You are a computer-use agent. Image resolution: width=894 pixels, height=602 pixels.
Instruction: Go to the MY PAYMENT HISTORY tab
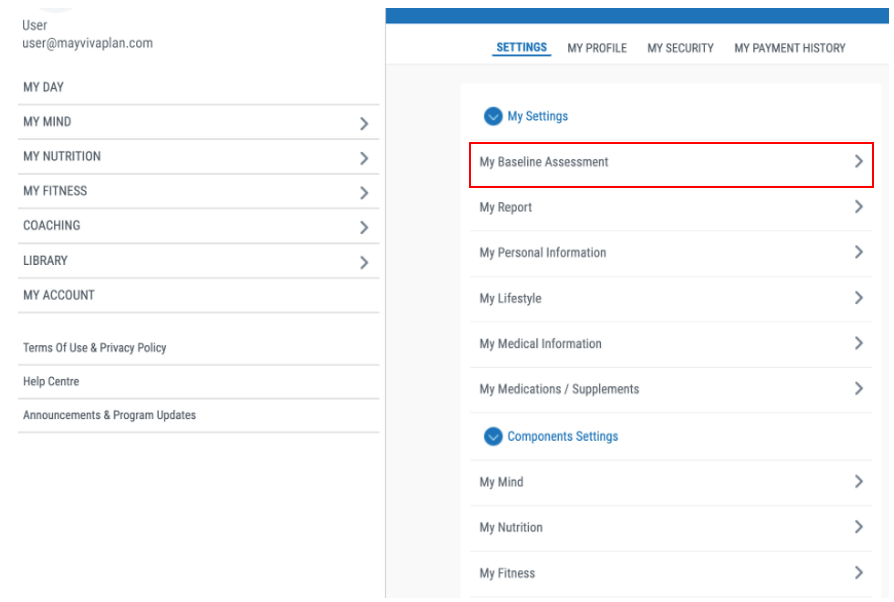click(x=789, y=48)
